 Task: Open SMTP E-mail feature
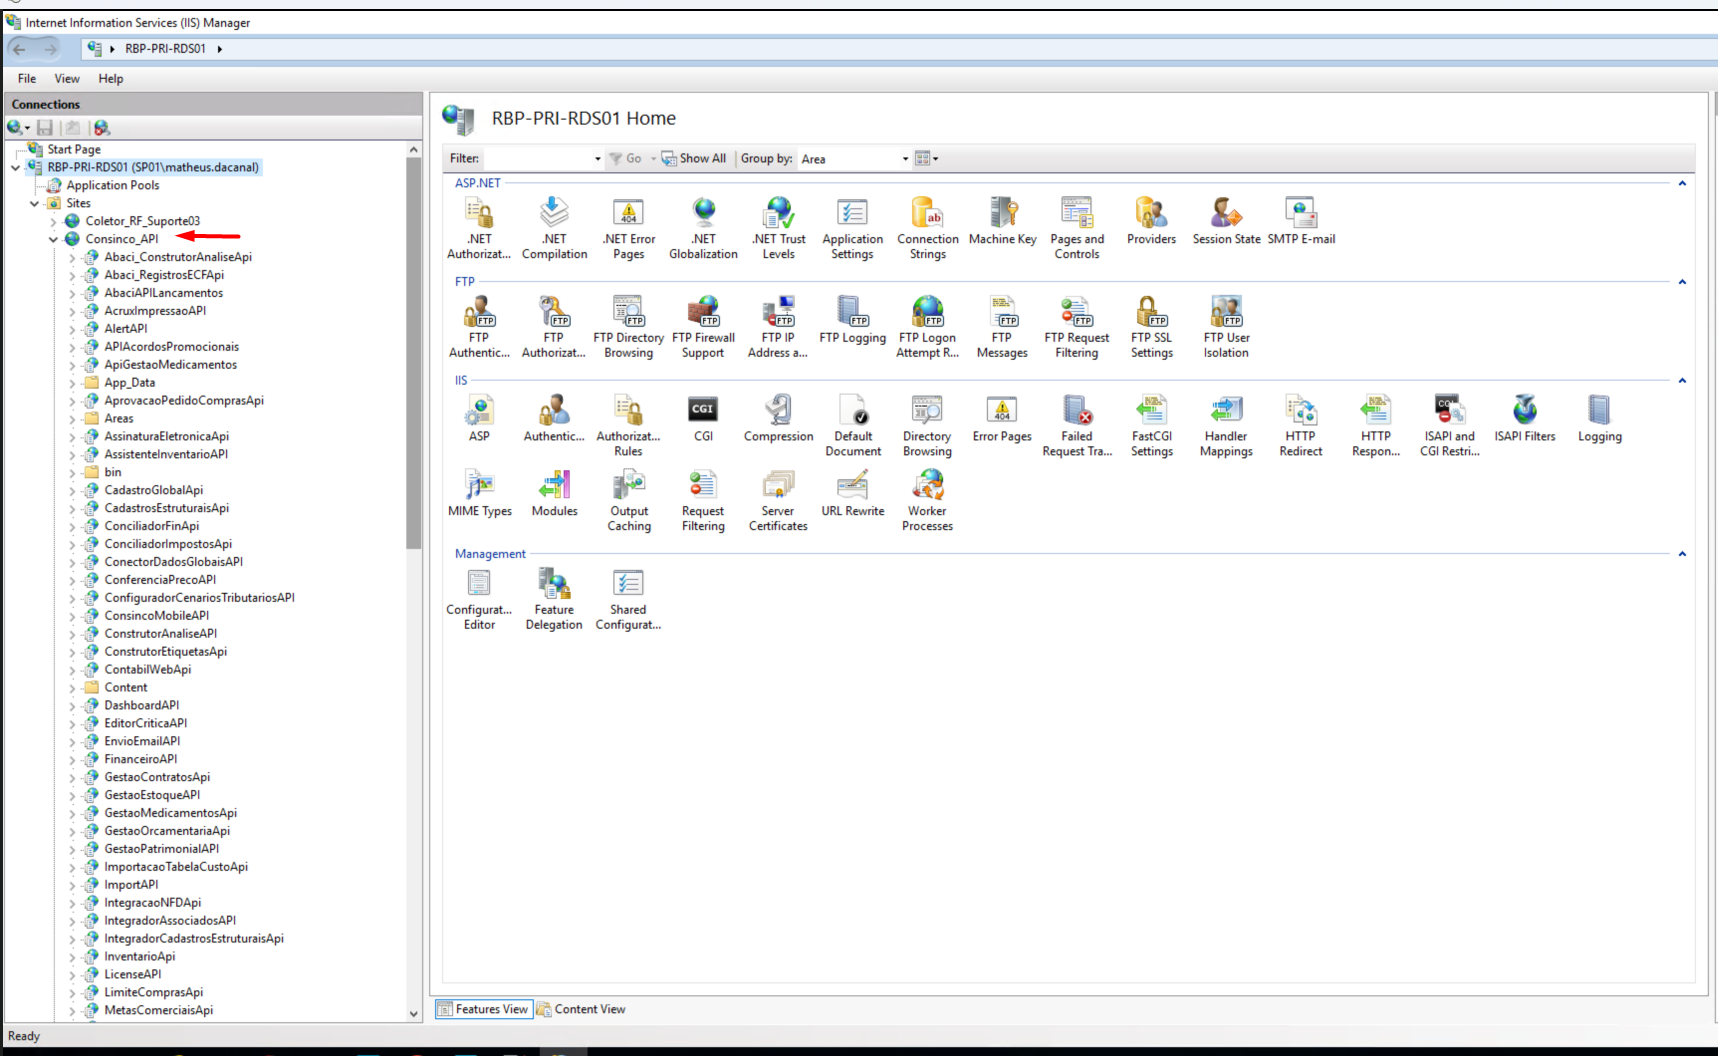pyautogui.click(x=1301, y=221)
